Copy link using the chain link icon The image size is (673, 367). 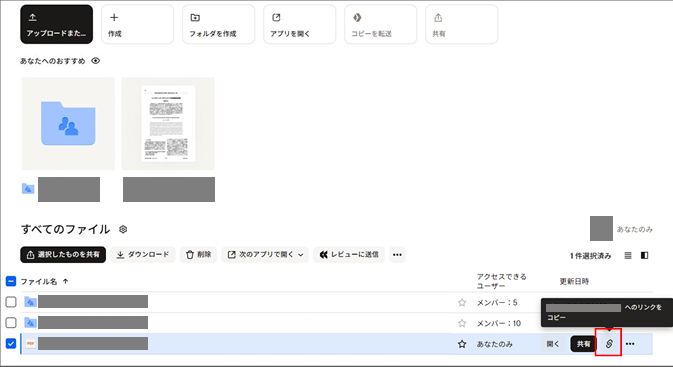click(x=609, y=343)
